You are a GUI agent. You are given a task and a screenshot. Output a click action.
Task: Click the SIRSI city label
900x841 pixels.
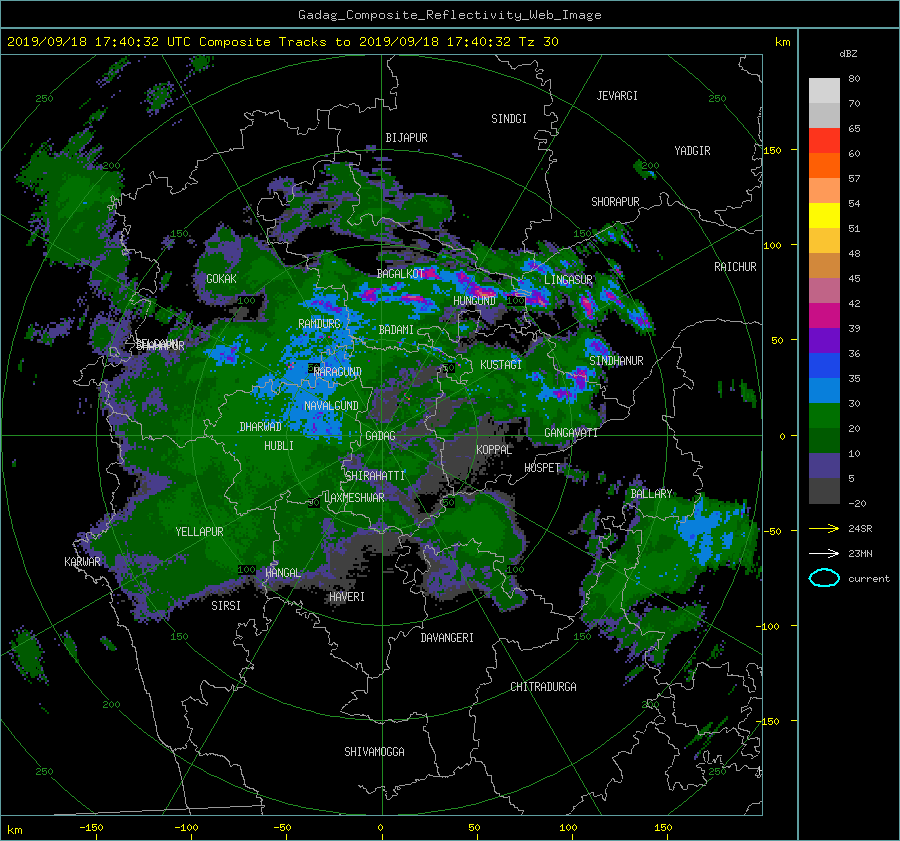(x=226, y=606)
